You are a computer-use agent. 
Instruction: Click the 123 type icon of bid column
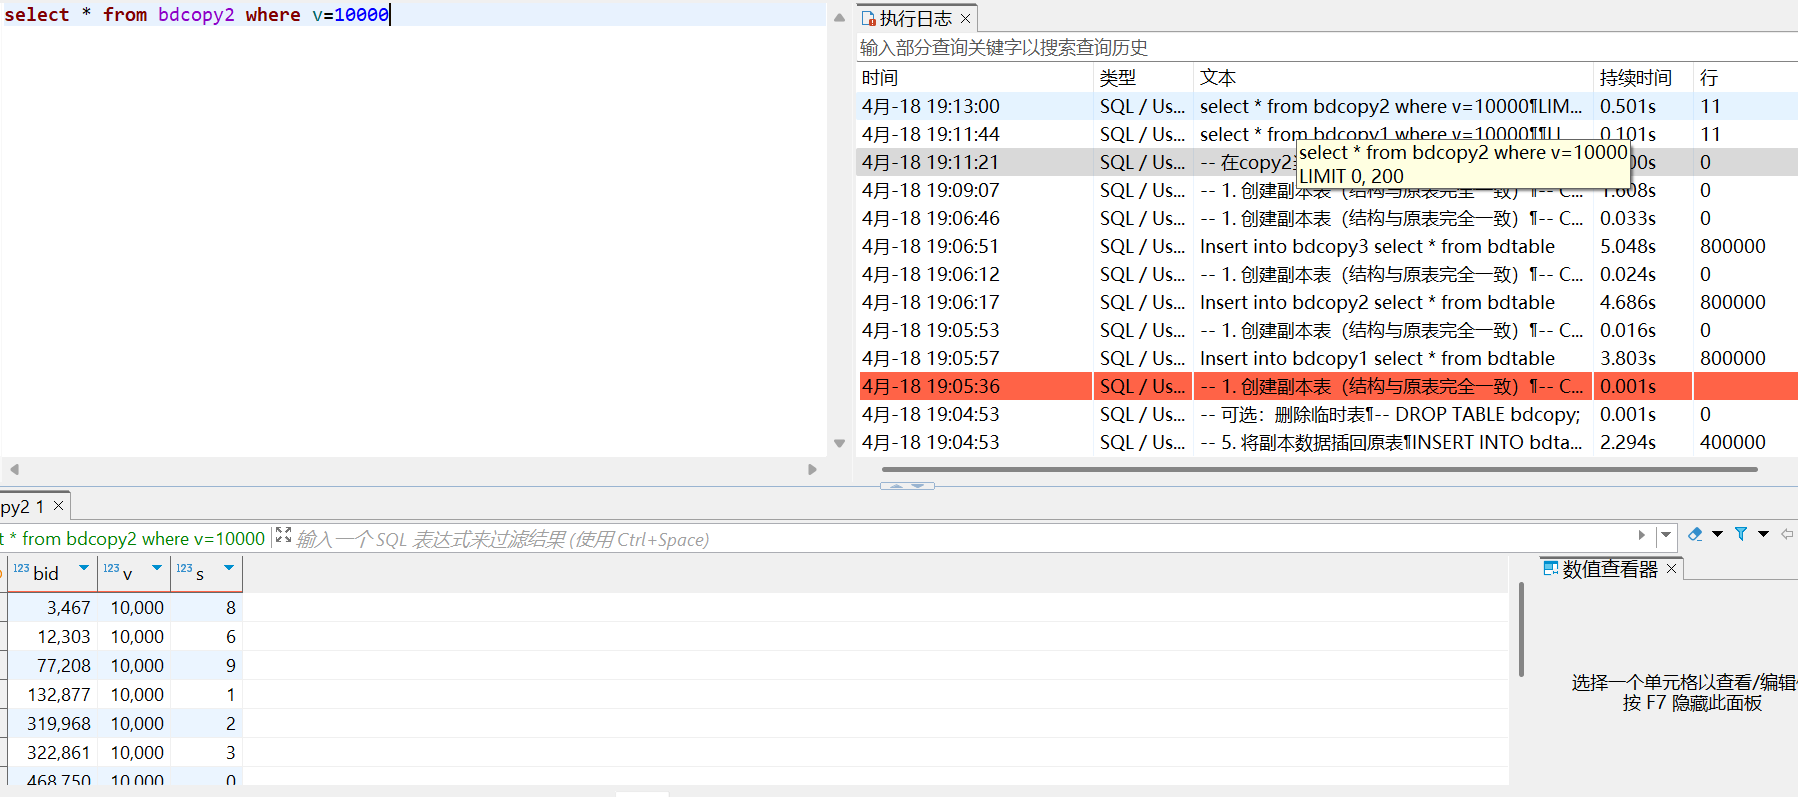(21, 568)
